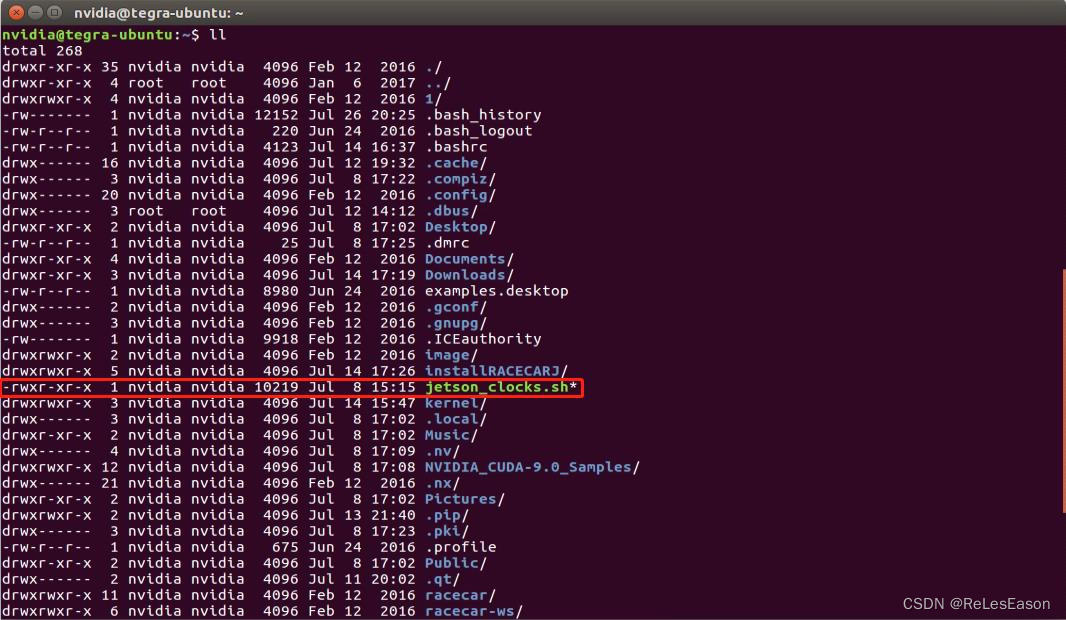The image size is (1066, 620).
Task: Select the .dmrc file name
Action: (447, 243)
